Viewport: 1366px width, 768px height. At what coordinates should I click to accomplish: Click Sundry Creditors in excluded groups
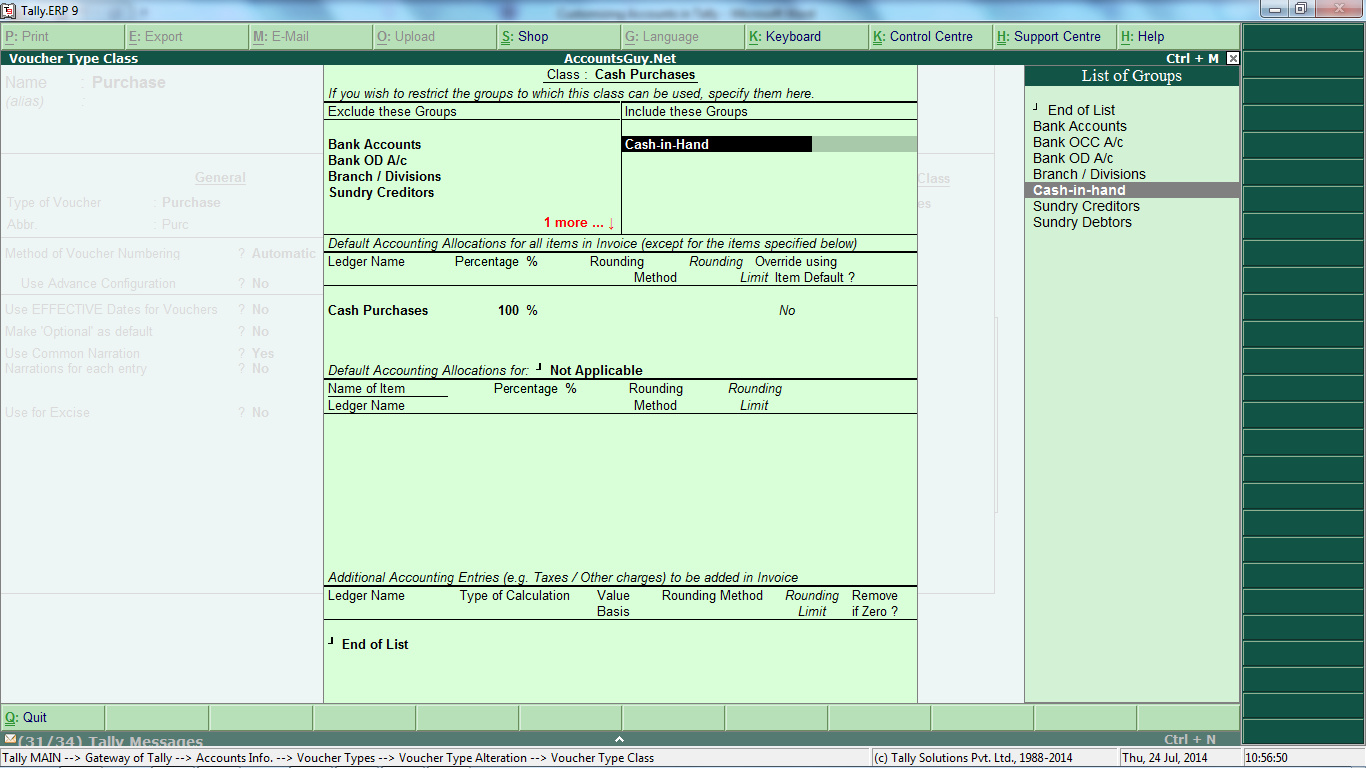(x=381, y=192)
